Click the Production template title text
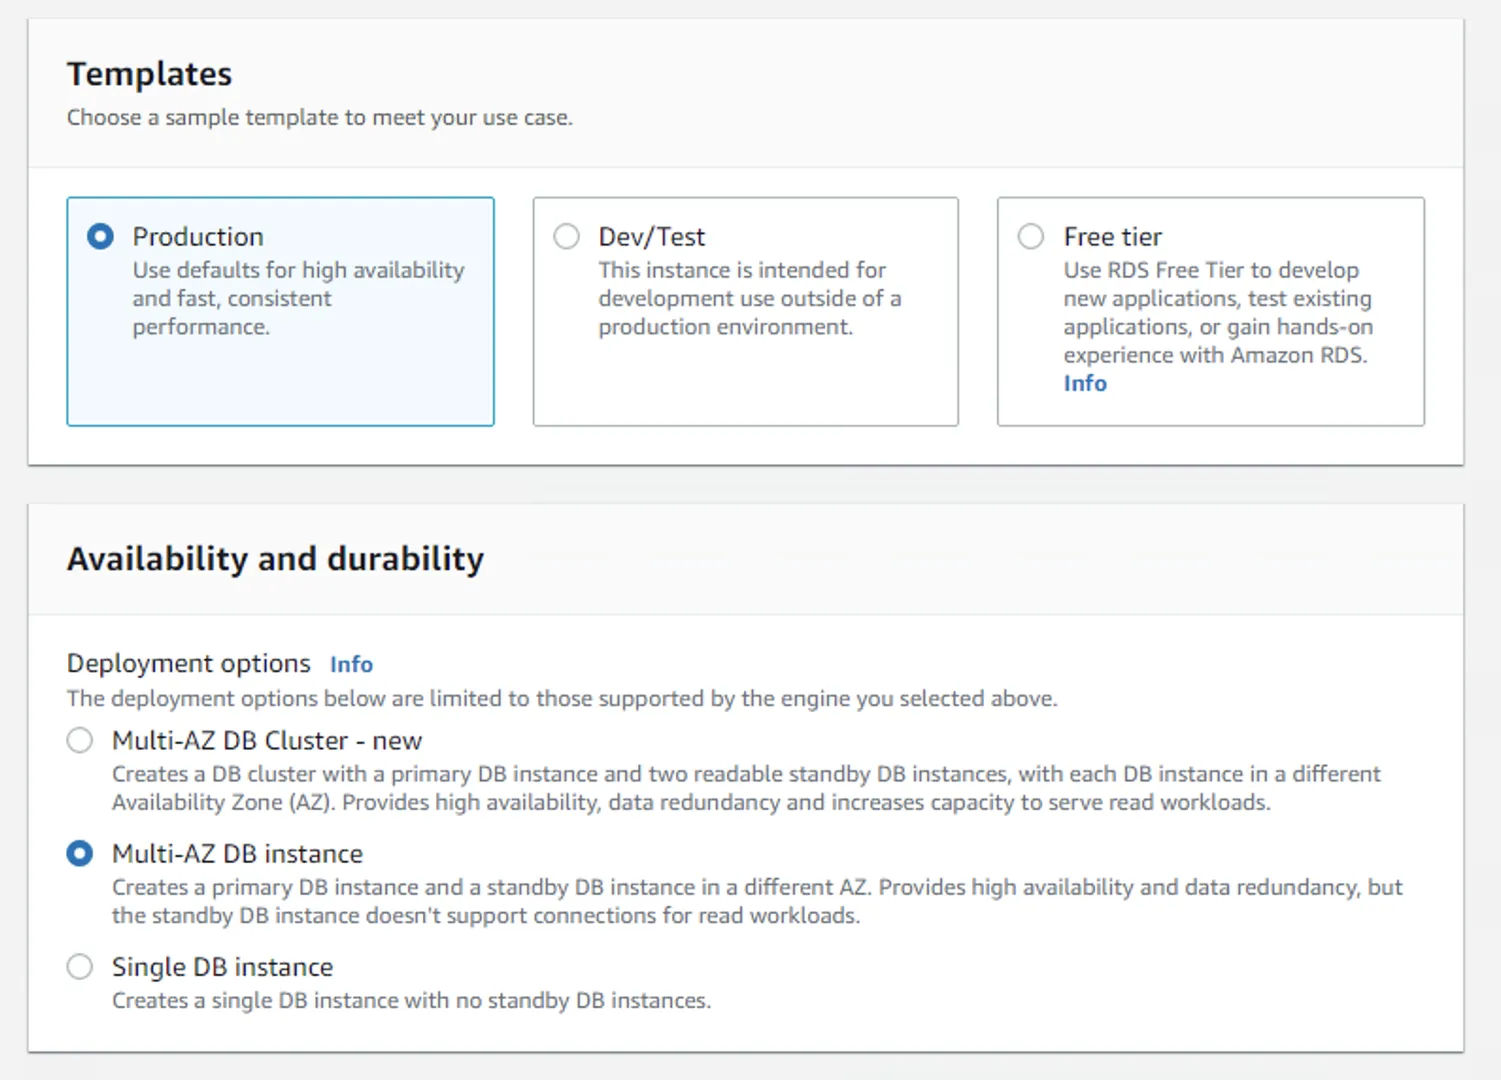 tap(198, 237)
